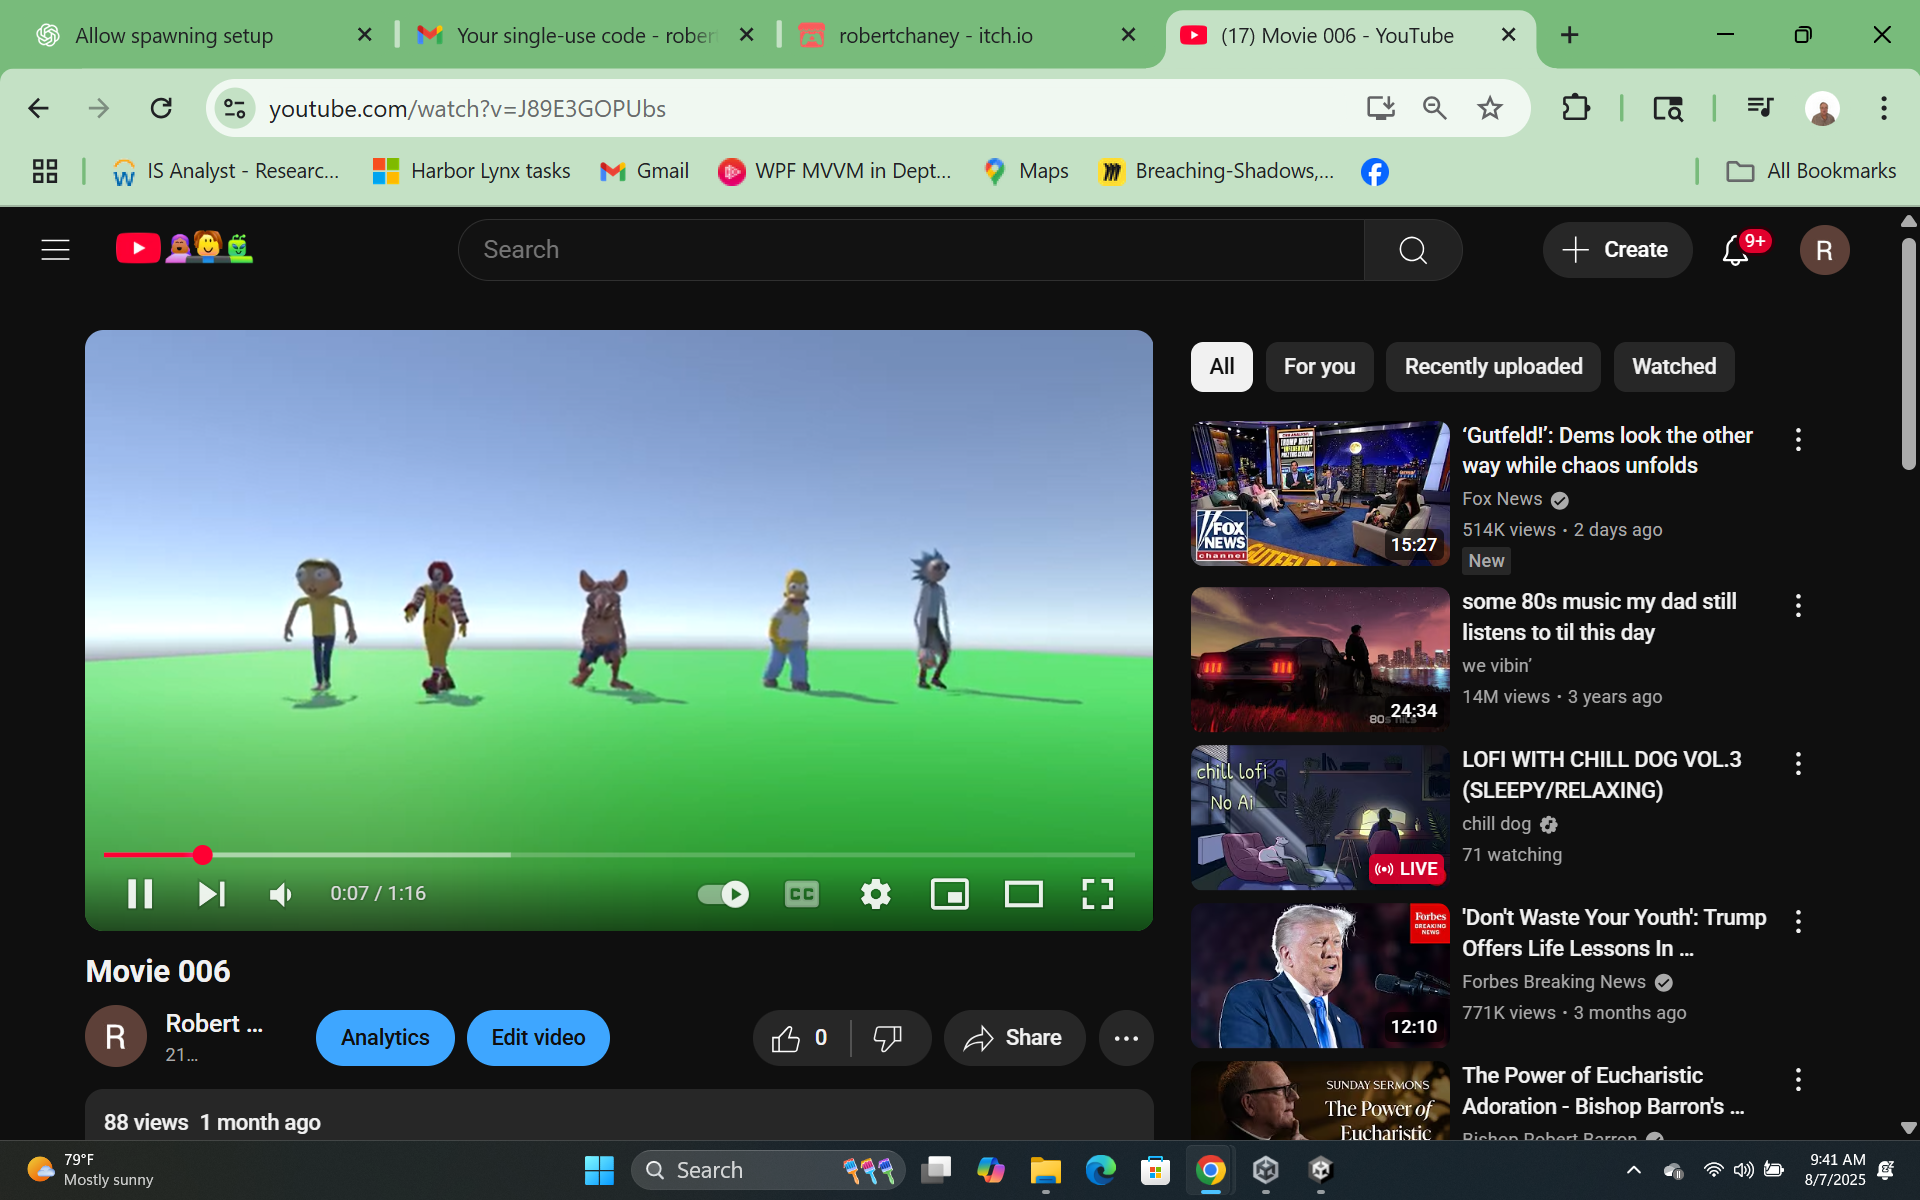Image resolution: width=1920 pixels, height=1200 pixels.
Task: Click the YouTube search field
Action: pyautogui.click(x=911, y=249)
